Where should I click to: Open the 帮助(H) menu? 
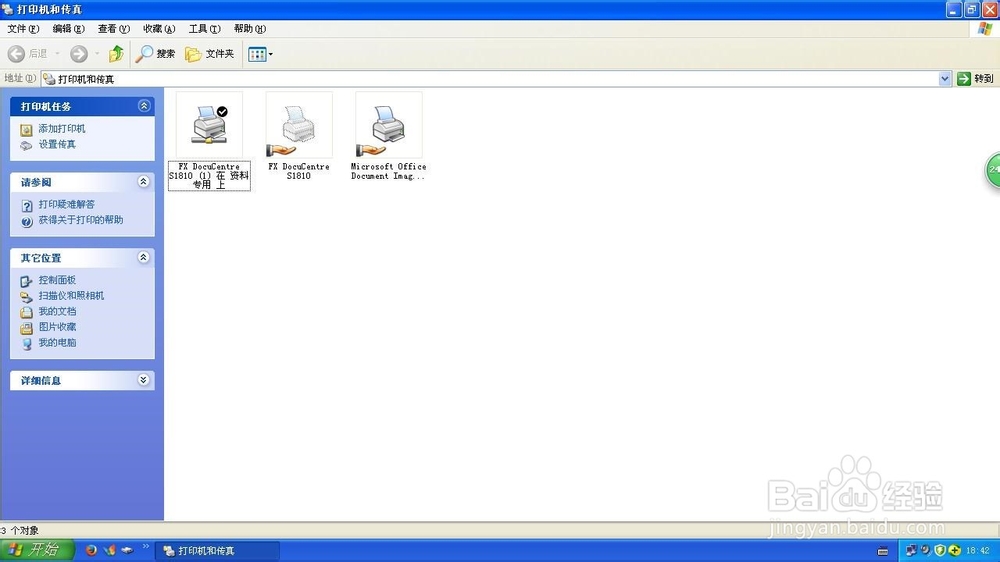[249, 29]
